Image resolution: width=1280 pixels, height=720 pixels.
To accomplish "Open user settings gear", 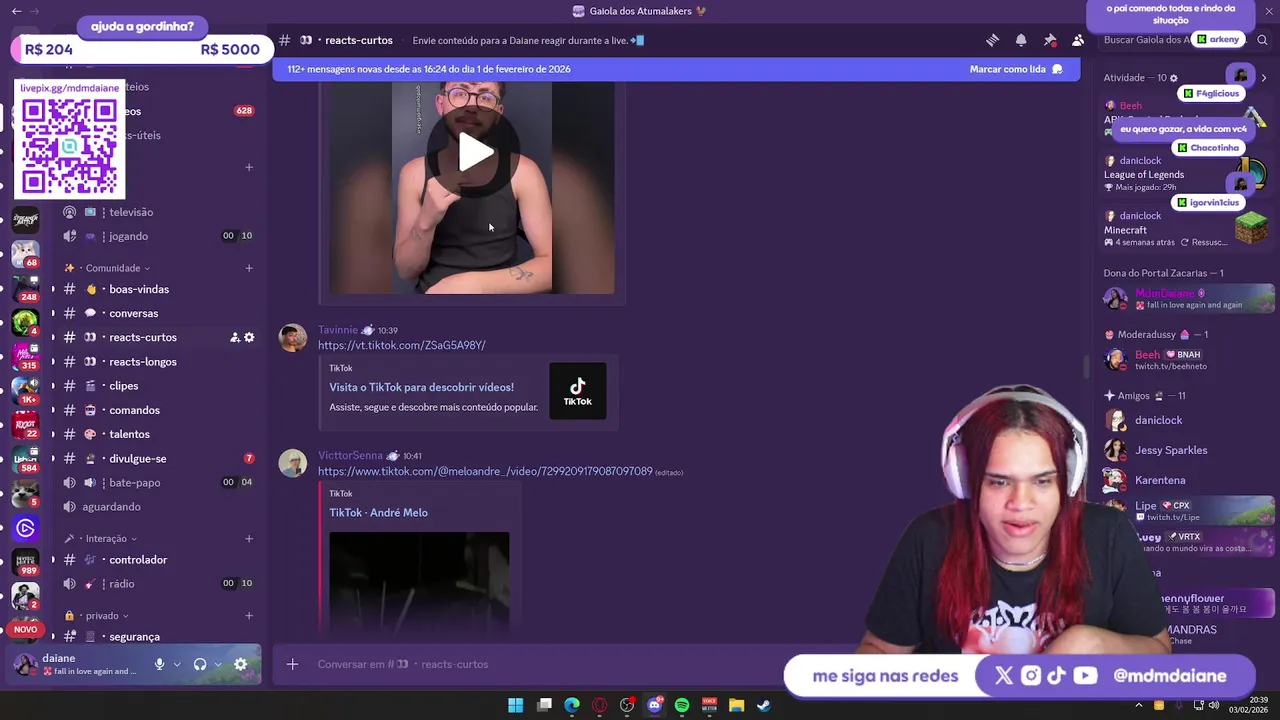I will pos(240,664).
